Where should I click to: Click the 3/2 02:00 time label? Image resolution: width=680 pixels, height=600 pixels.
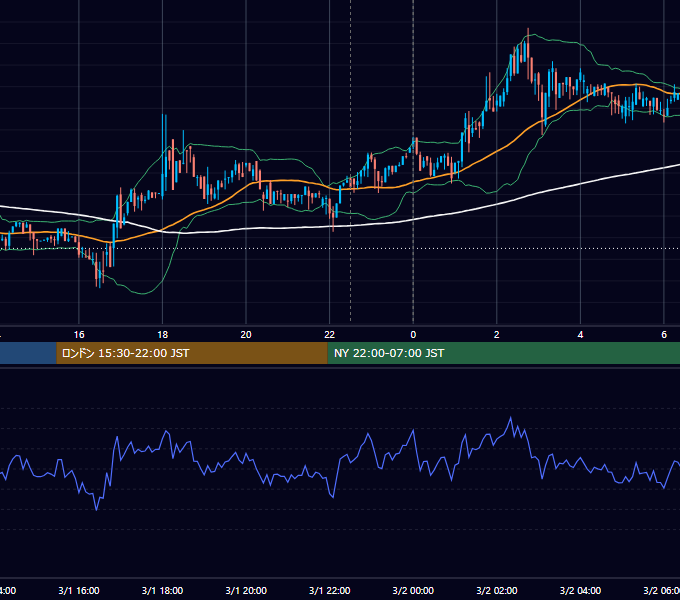point(497,590)
